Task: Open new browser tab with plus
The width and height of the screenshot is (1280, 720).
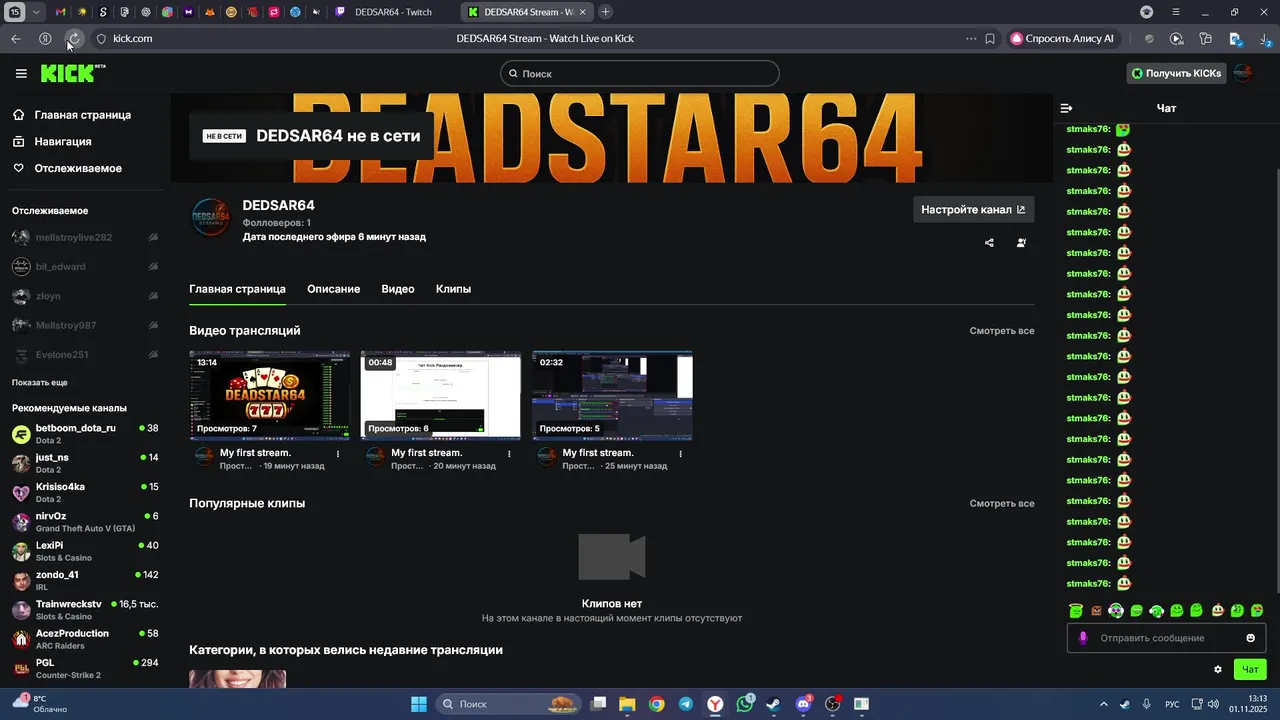Action: point(605,12)
